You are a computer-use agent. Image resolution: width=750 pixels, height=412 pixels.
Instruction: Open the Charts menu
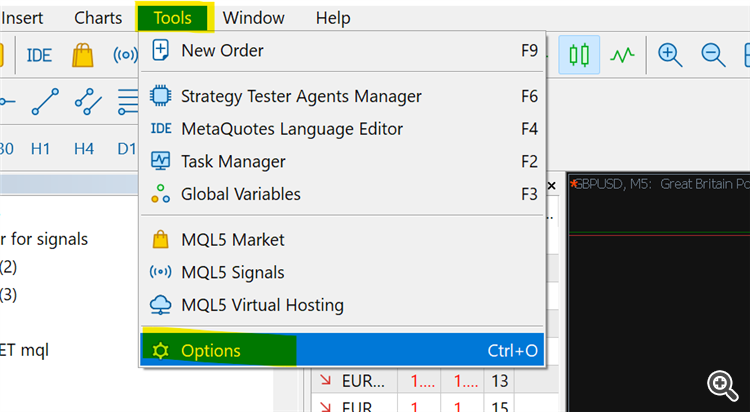[x=98, y=18]
